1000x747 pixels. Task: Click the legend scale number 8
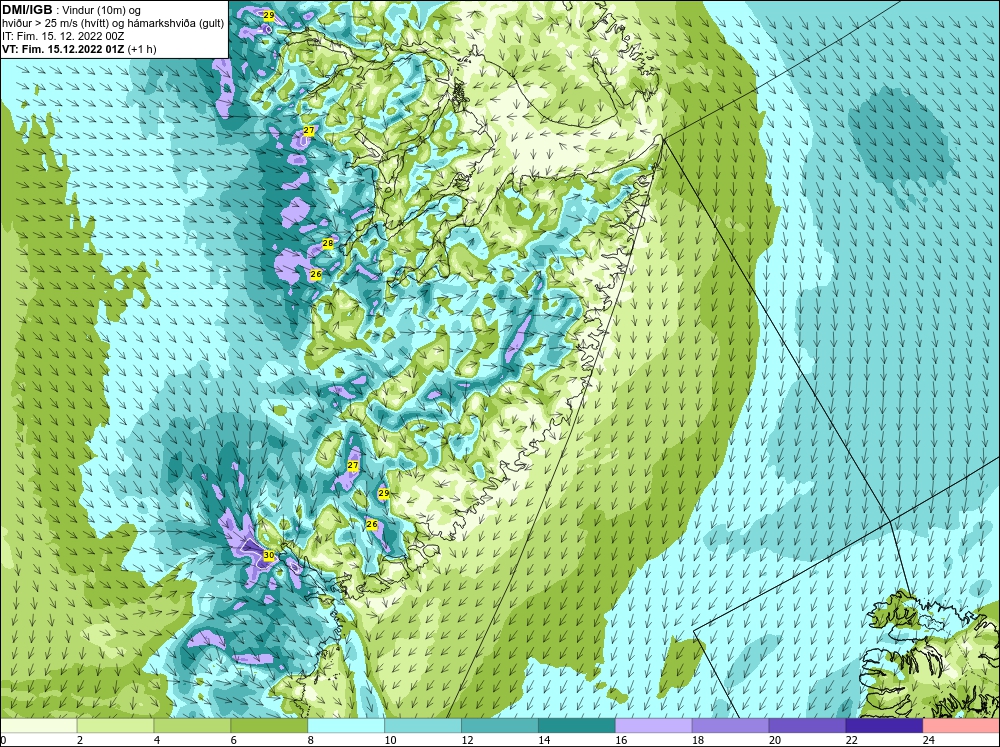(x=311, y=740)
